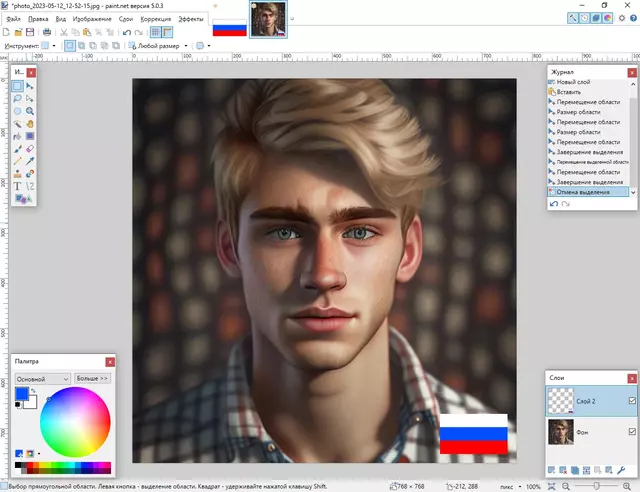Image resolution: width=640 pixels, height=492 pixels.
Task: Toggle Layers window button at top right
Action: coord(596,18)
